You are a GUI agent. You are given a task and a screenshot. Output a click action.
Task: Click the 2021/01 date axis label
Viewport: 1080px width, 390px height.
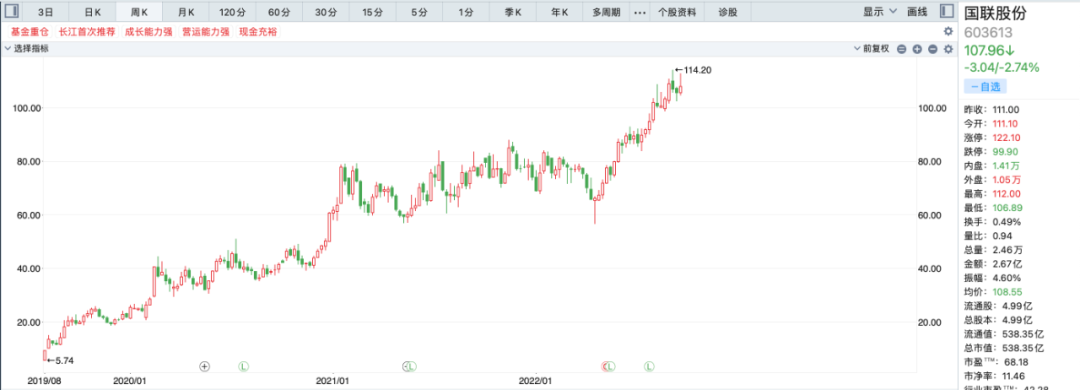333,380
